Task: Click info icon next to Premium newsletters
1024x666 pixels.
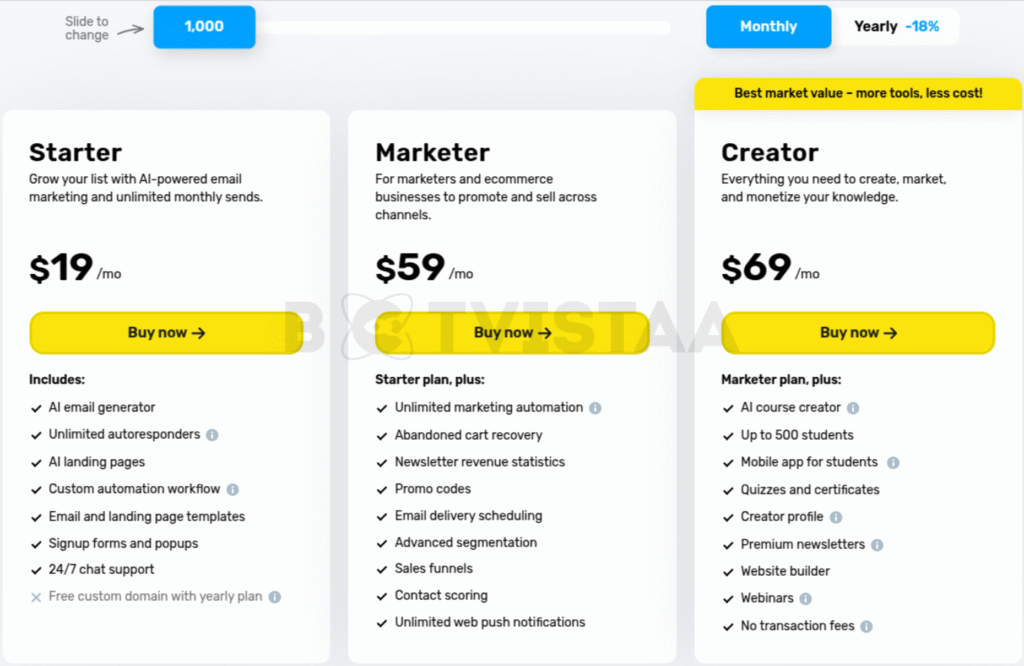Action: pos(877,545)
